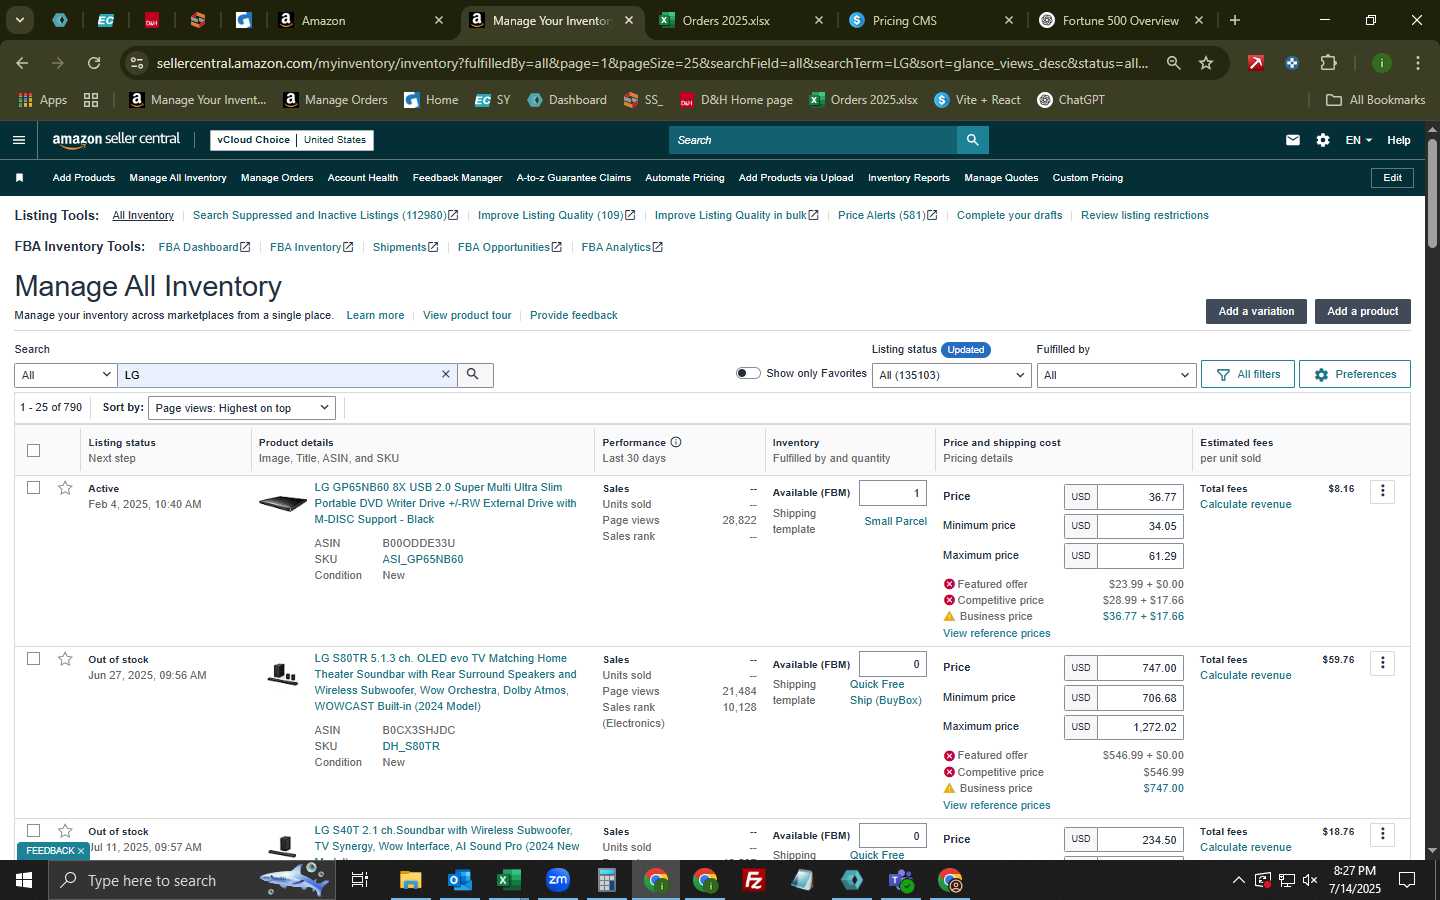Click the Seller Central search magnifier button
This screenshot has width=1440, height=900.
click(x=972, y=140)
